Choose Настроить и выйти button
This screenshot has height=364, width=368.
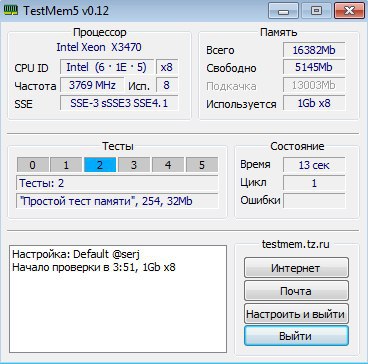296,314
